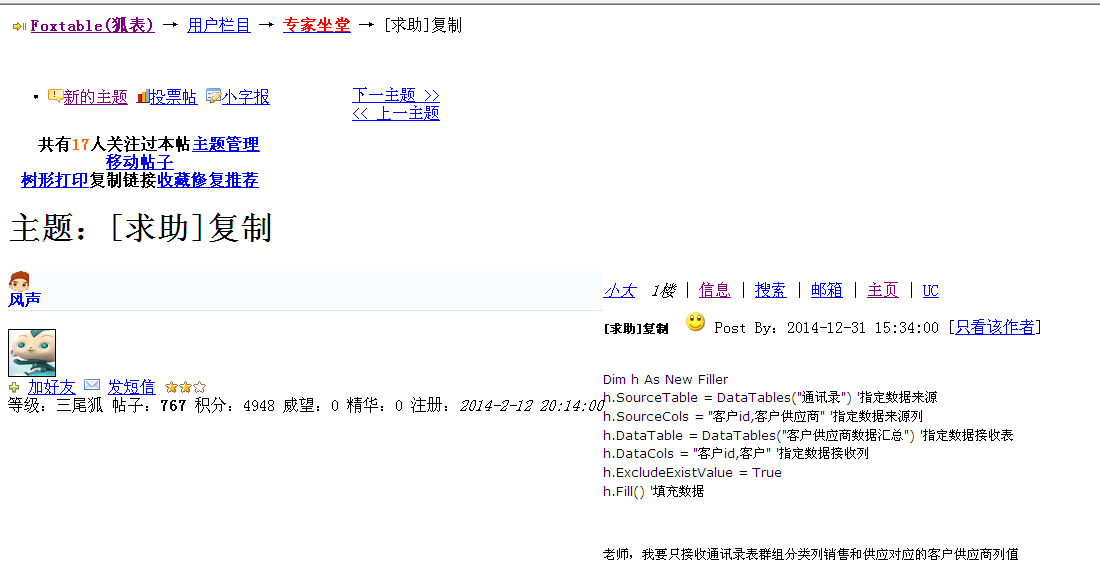Filter with 只看该作者

coord(995,327)
